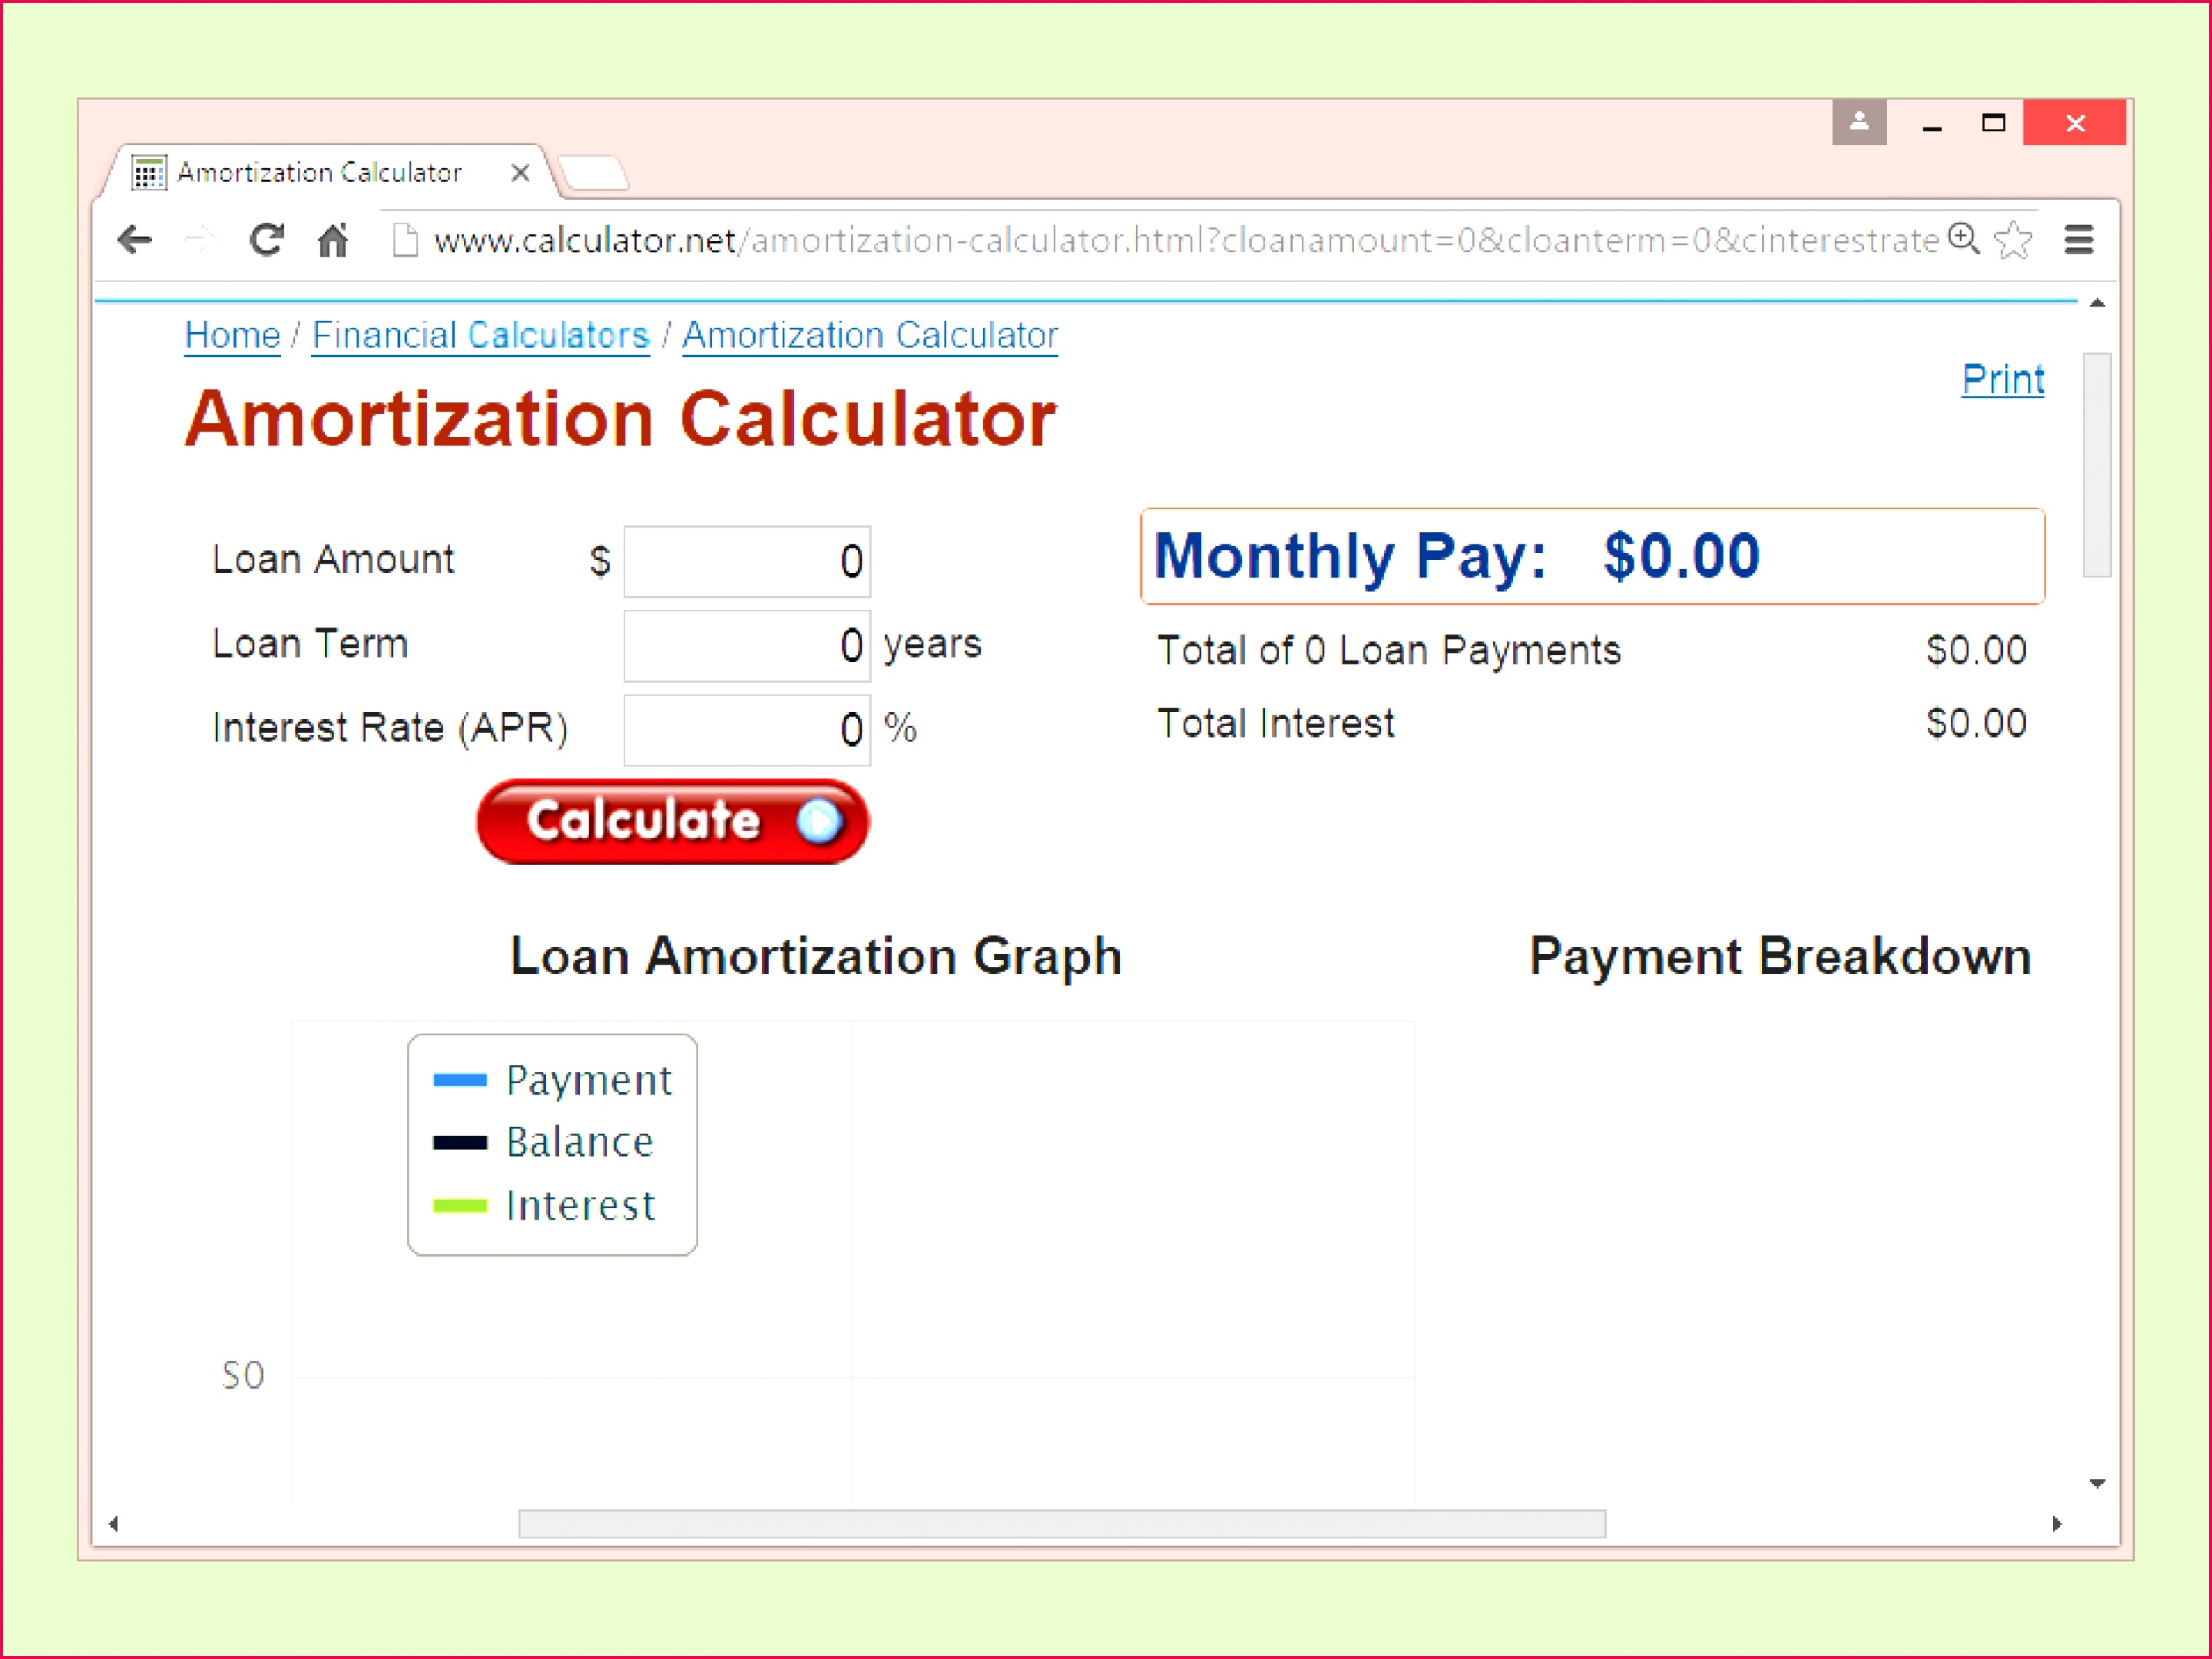Click the zoom magnifier in the address bar

tap(1963, 240)
